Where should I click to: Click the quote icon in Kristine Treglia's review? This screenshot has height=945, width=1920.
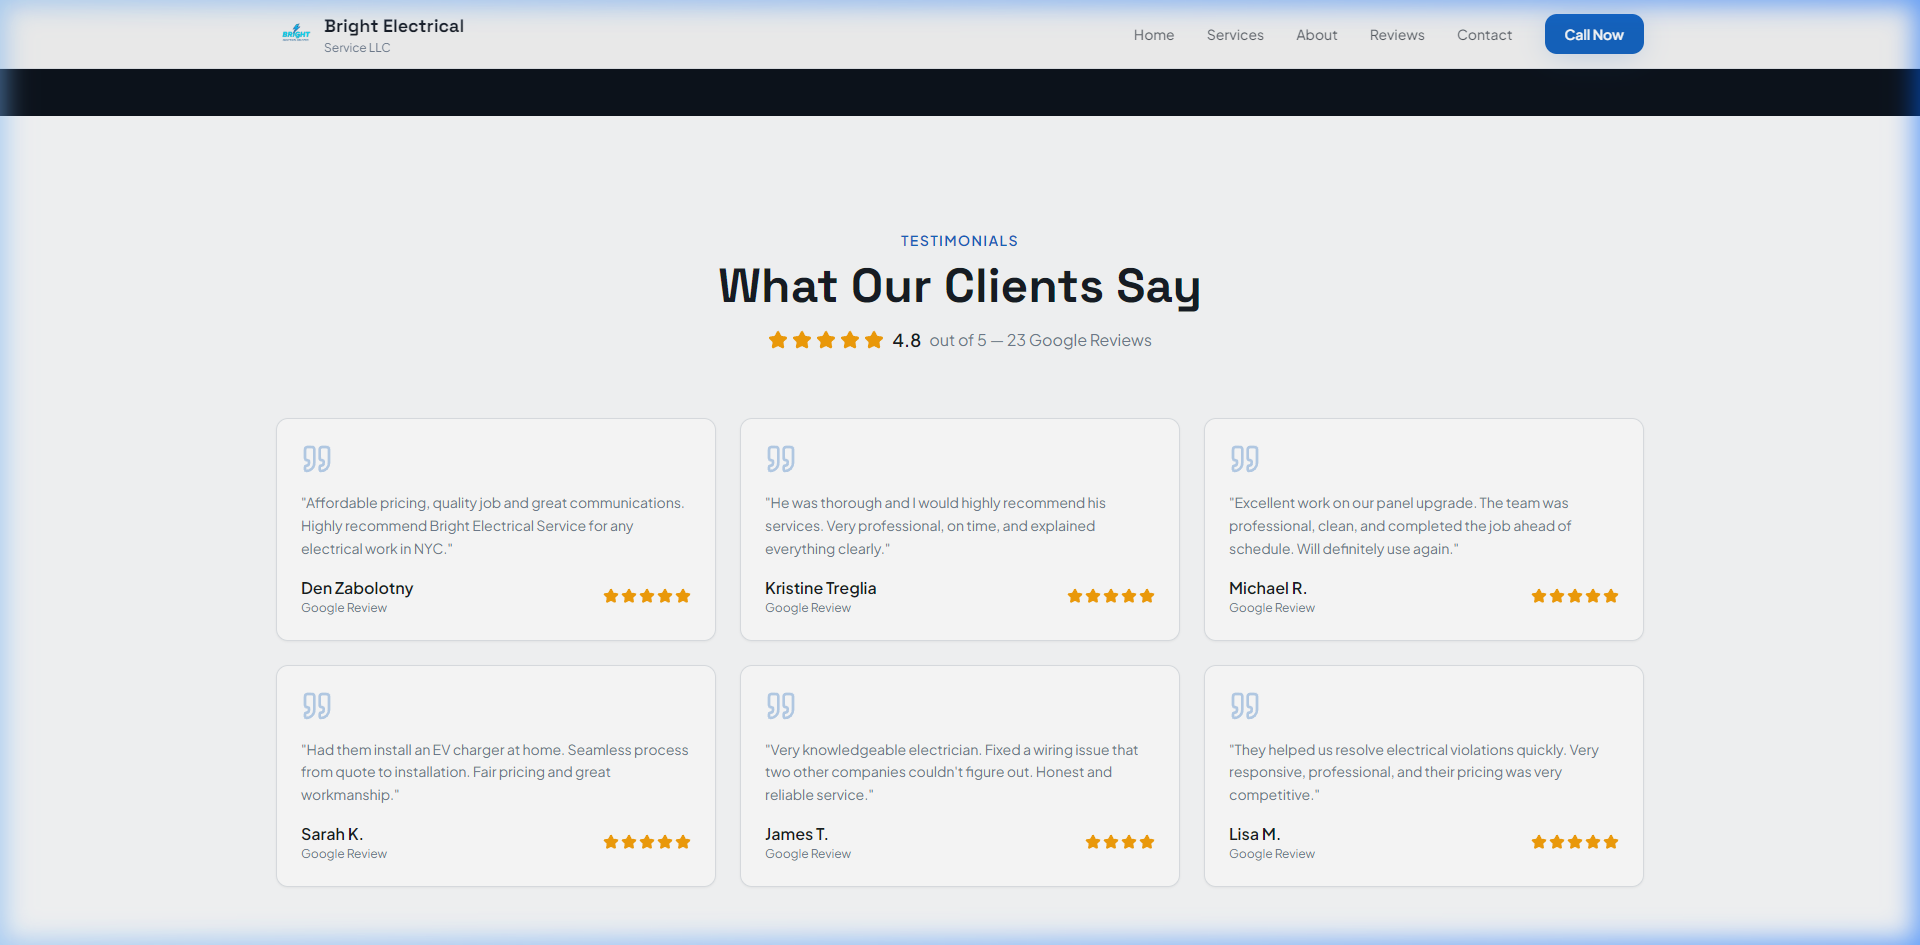click(x=780, y=459)
